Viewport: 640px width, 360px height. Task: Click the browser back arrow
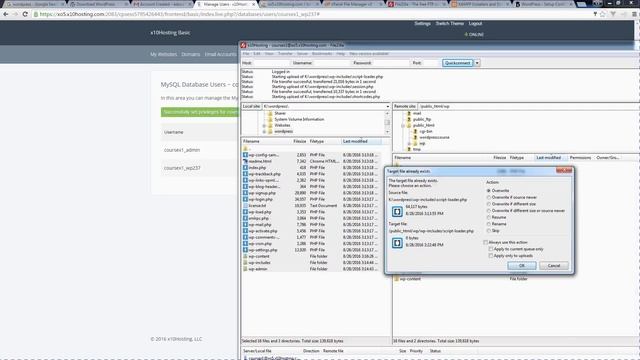pyautogui.click(x=6, y=14)
